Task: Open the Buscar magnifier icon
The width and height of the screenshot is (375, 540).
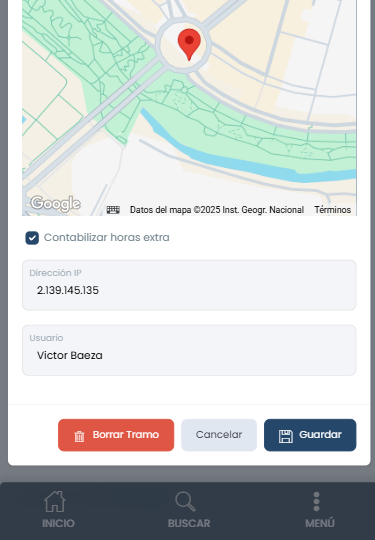Action: (185, 501)
